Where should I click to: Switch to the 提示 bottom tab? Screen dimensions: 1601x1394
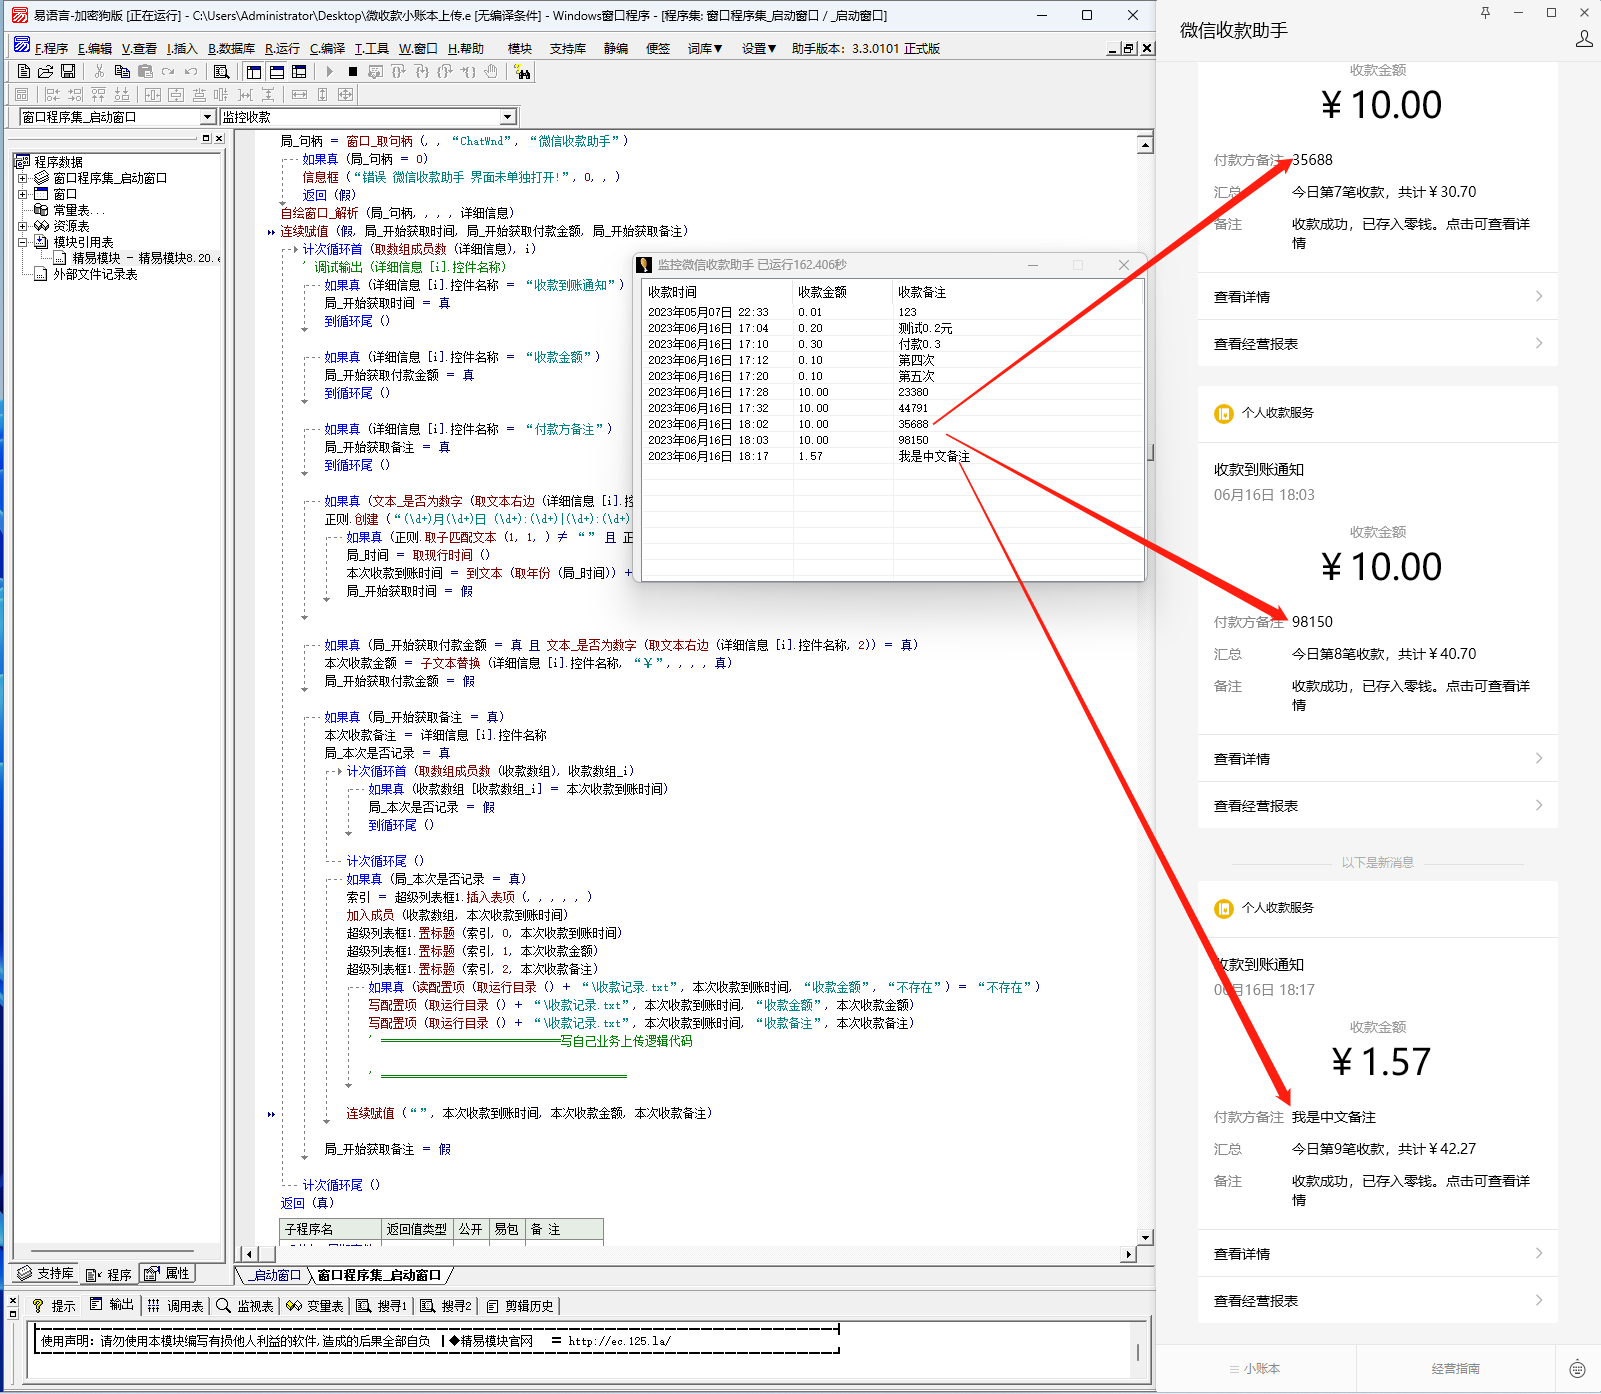tap(54, 1305)
